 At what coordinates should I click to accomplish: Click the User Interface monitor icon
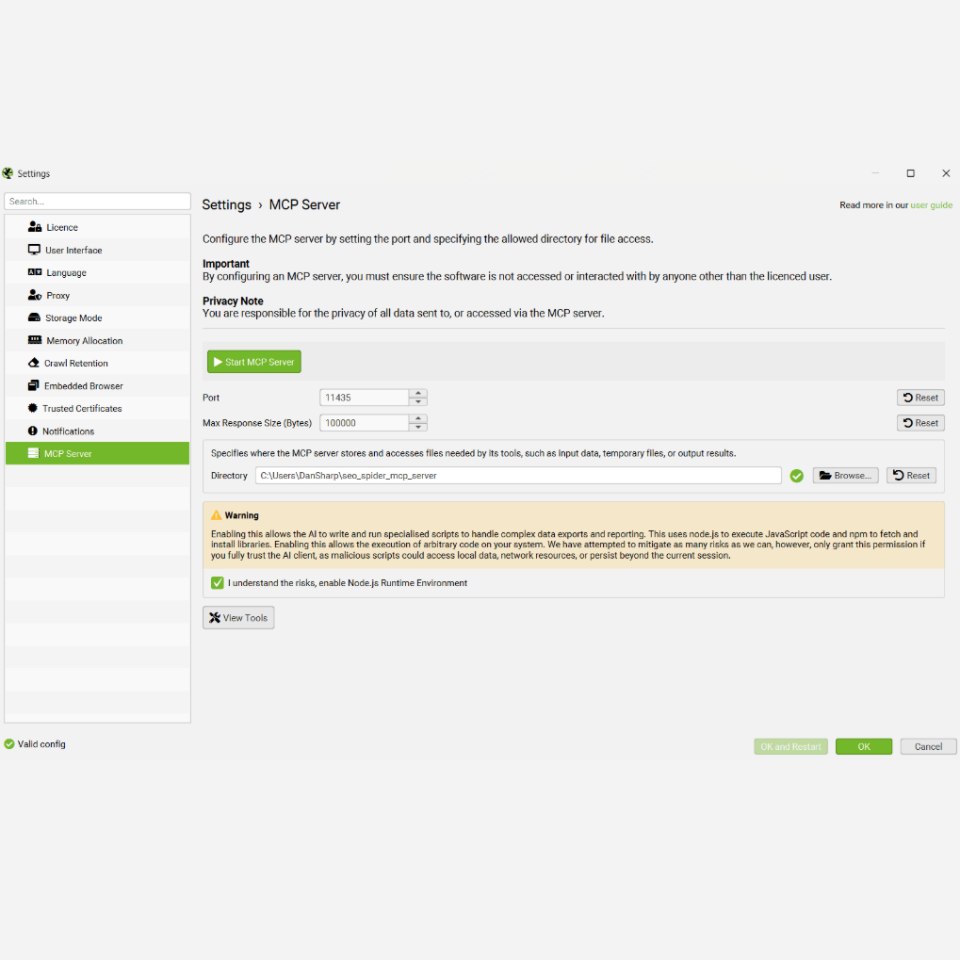(x=34, y=249)
